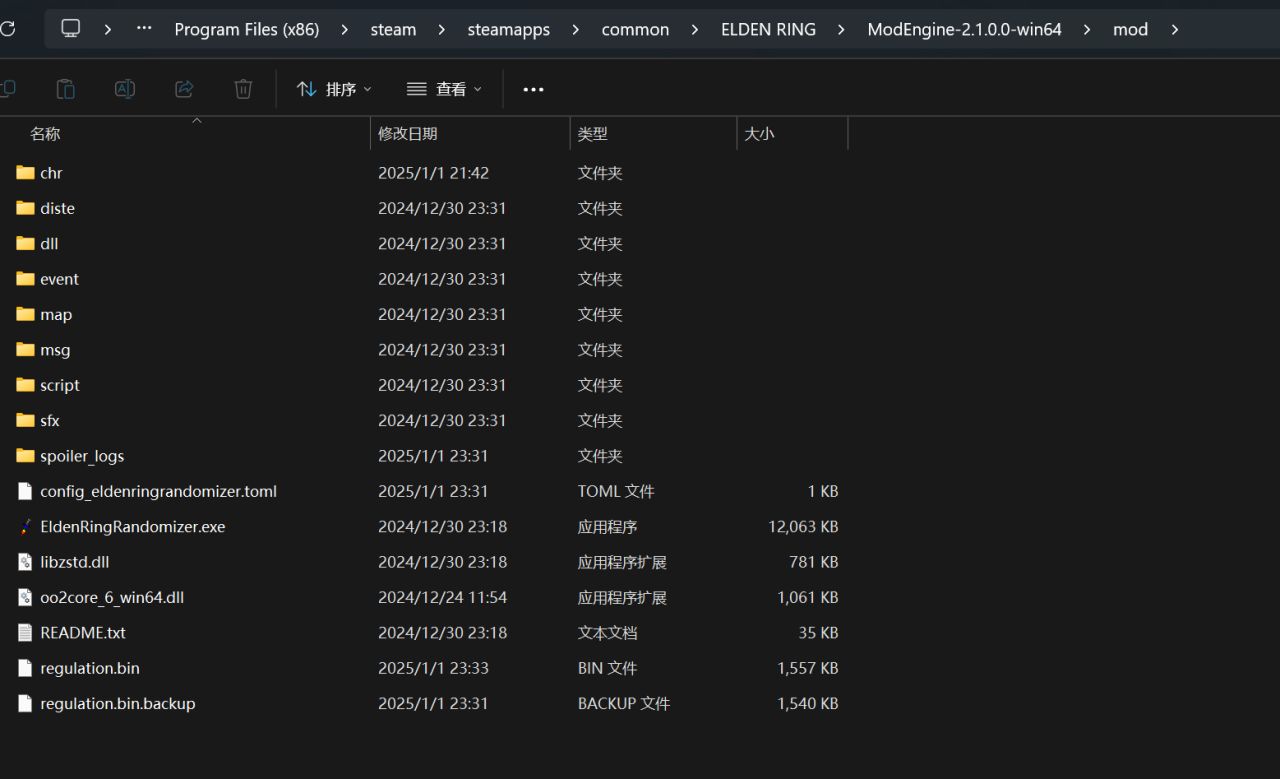Select the config_eldenringrandomizer.toml file icon
The width and height of the screenshot is (1280, 779).
(x=25, y=491)
